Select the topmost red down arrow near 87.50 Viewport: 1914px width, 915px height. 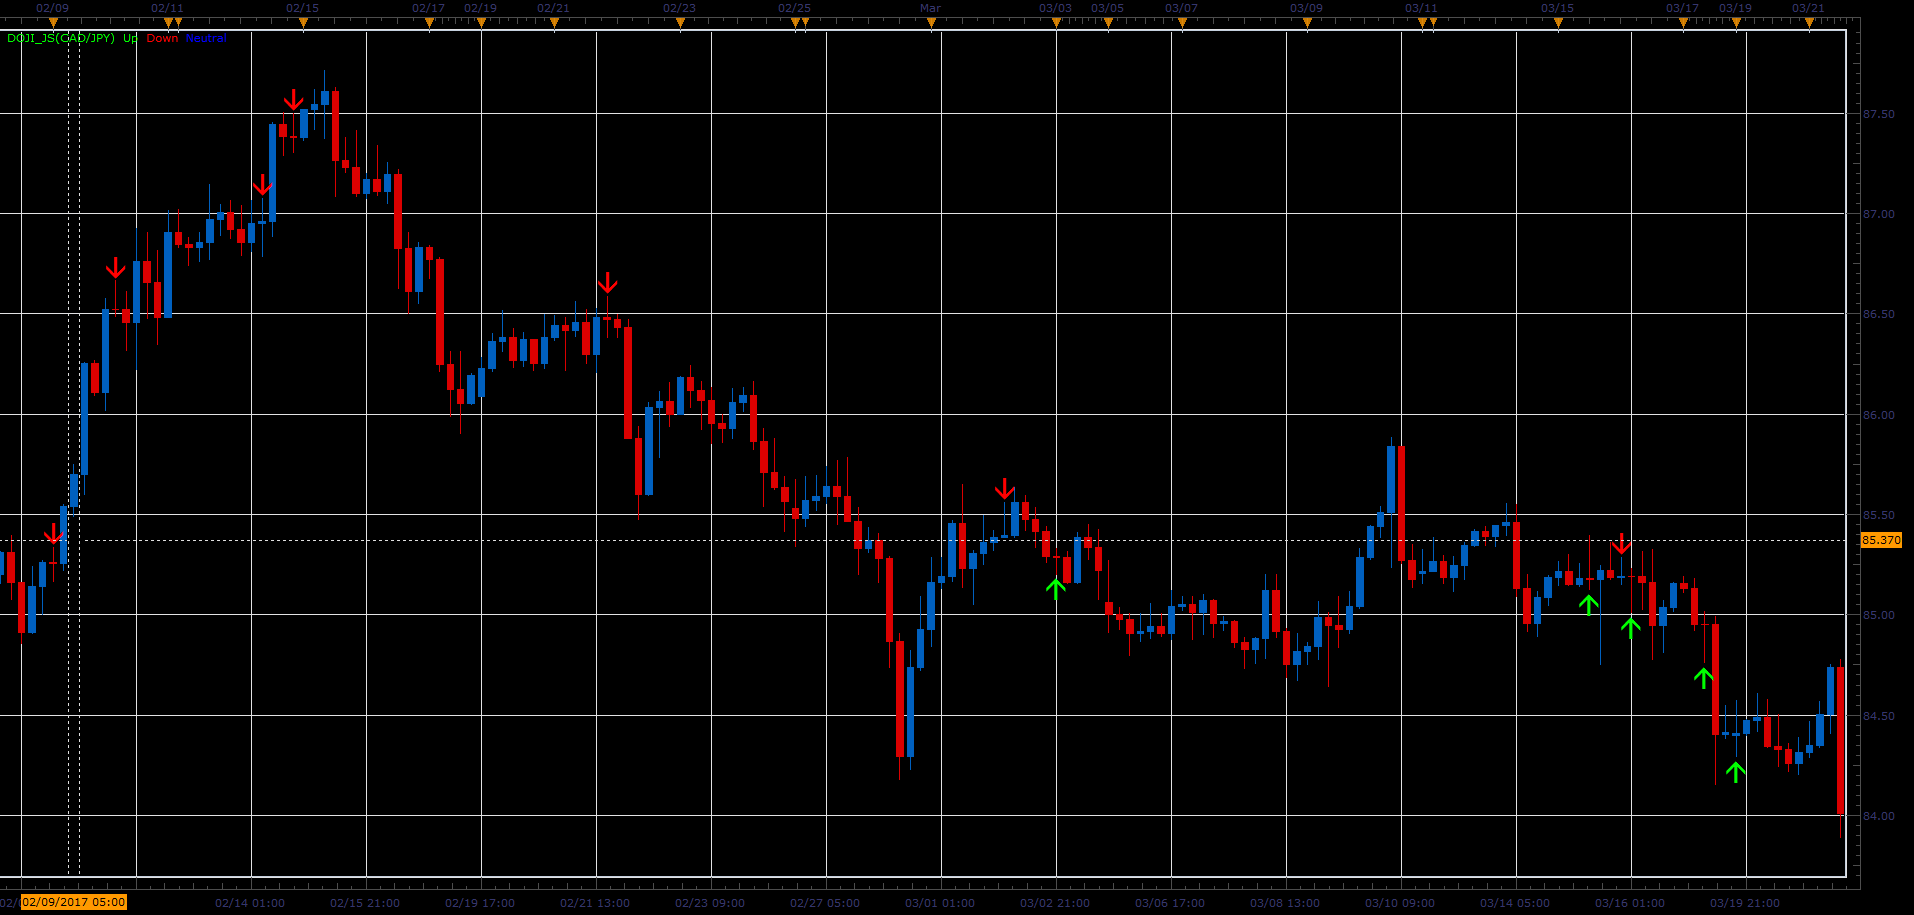point(293,100)
